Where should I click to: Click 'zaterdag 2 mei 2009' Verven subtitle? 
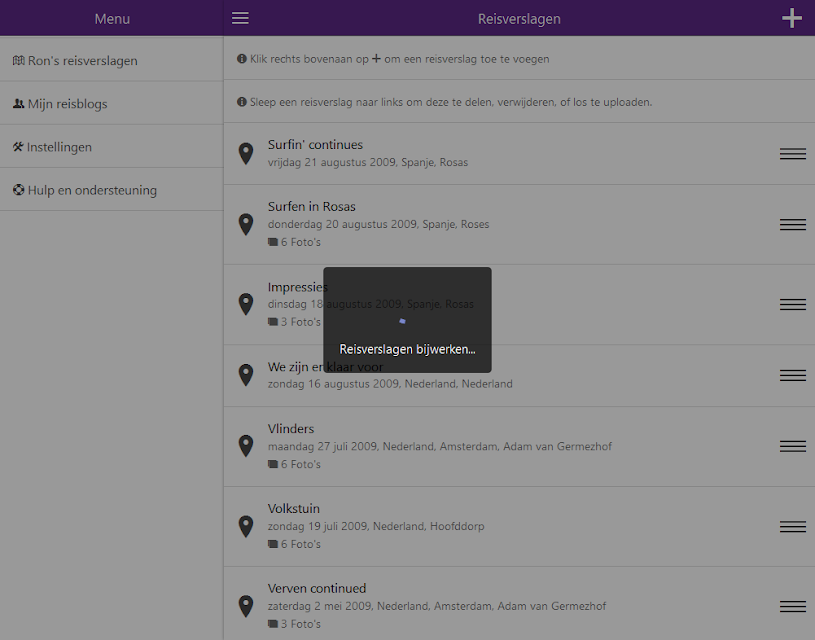pyautogui.click(x=437, y=606)
